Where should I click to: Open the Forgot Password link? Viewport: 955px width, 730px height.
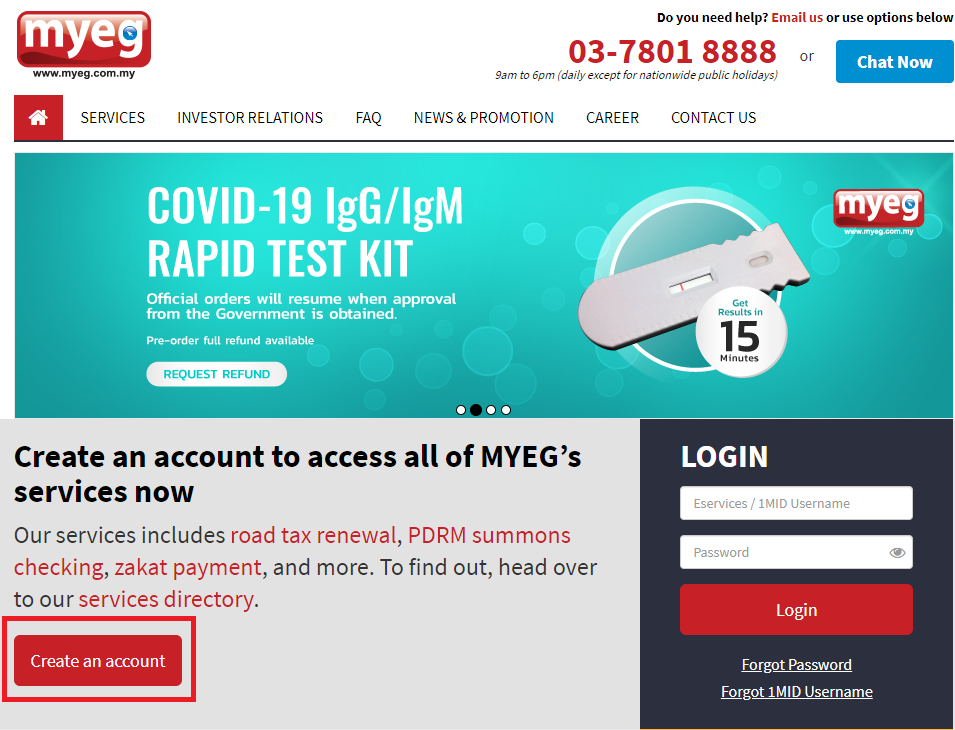pos(796,664)
